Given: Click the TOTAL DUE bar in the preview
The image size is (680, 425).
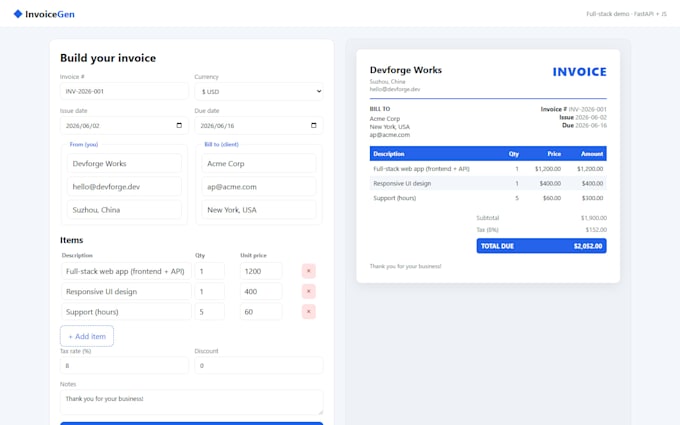Looking at the screenshot, I should (541, 246).
